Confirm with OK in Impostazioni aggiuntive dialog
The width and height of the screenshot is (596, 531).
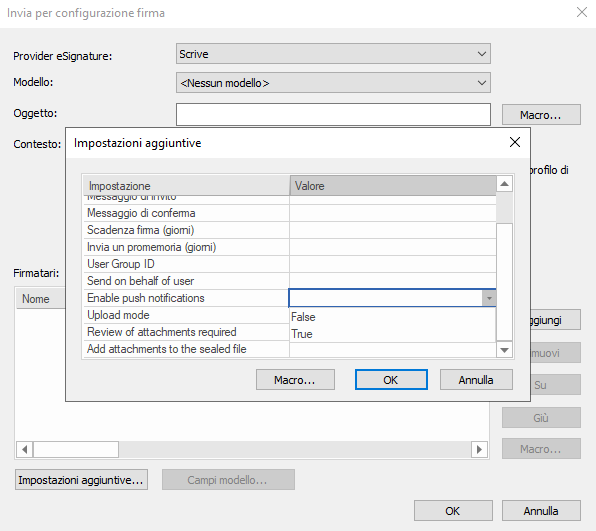click(391, 380)
